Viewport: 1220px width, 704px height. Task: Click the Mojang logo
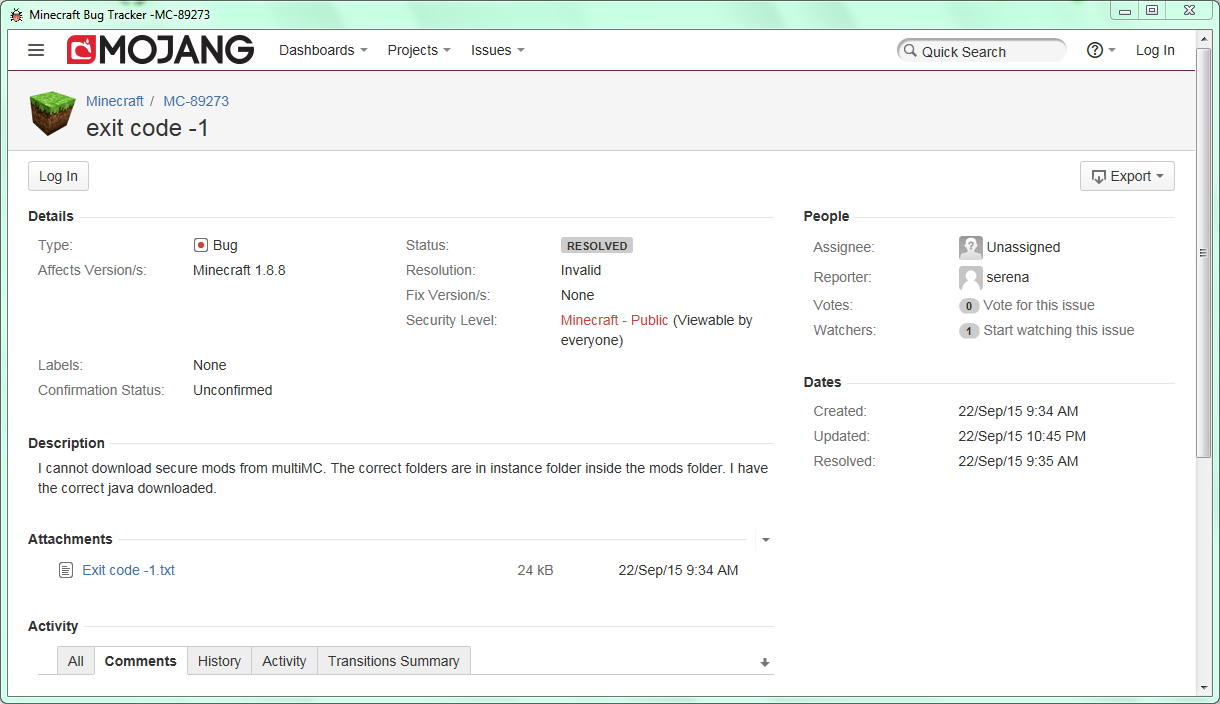160,49
